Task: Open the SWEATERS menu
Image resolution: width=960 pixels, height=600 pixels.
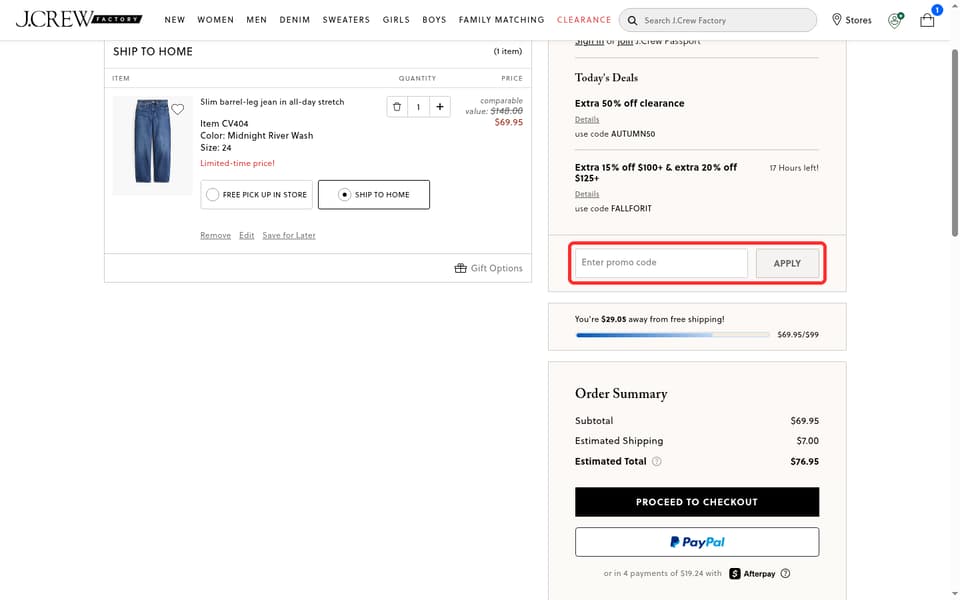Action: pos(346,20)
